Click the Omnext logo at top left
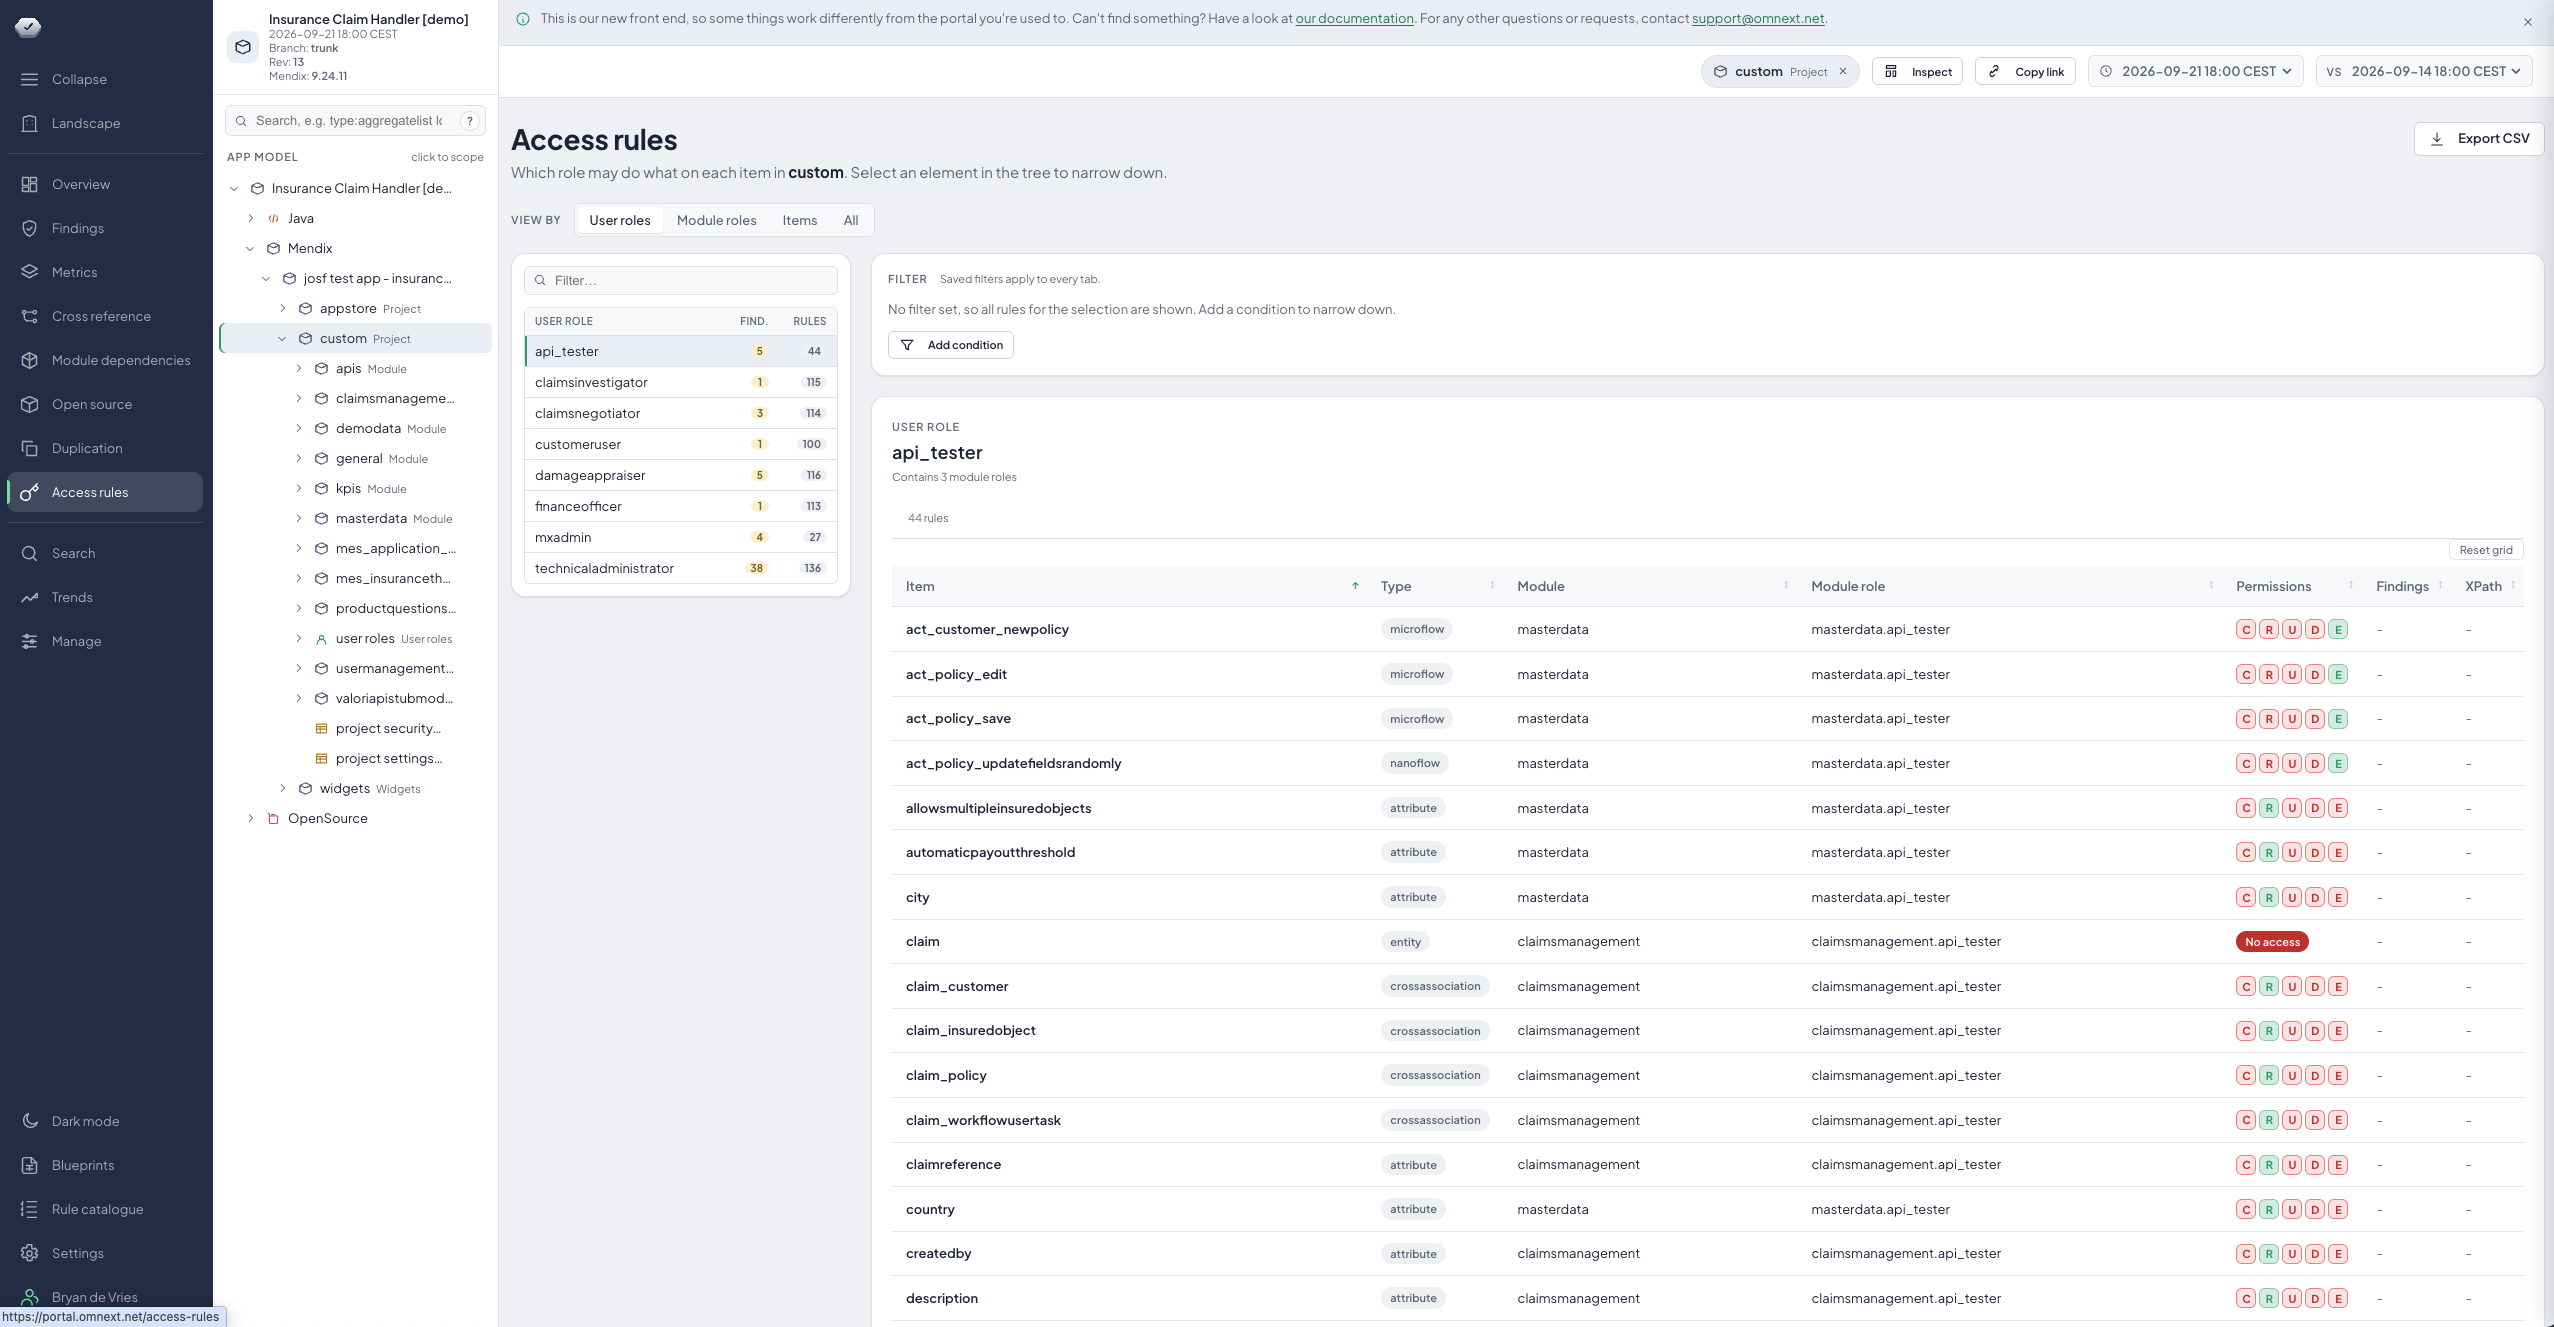This screenshot has width=2554, height=1327. coord(28,27)
